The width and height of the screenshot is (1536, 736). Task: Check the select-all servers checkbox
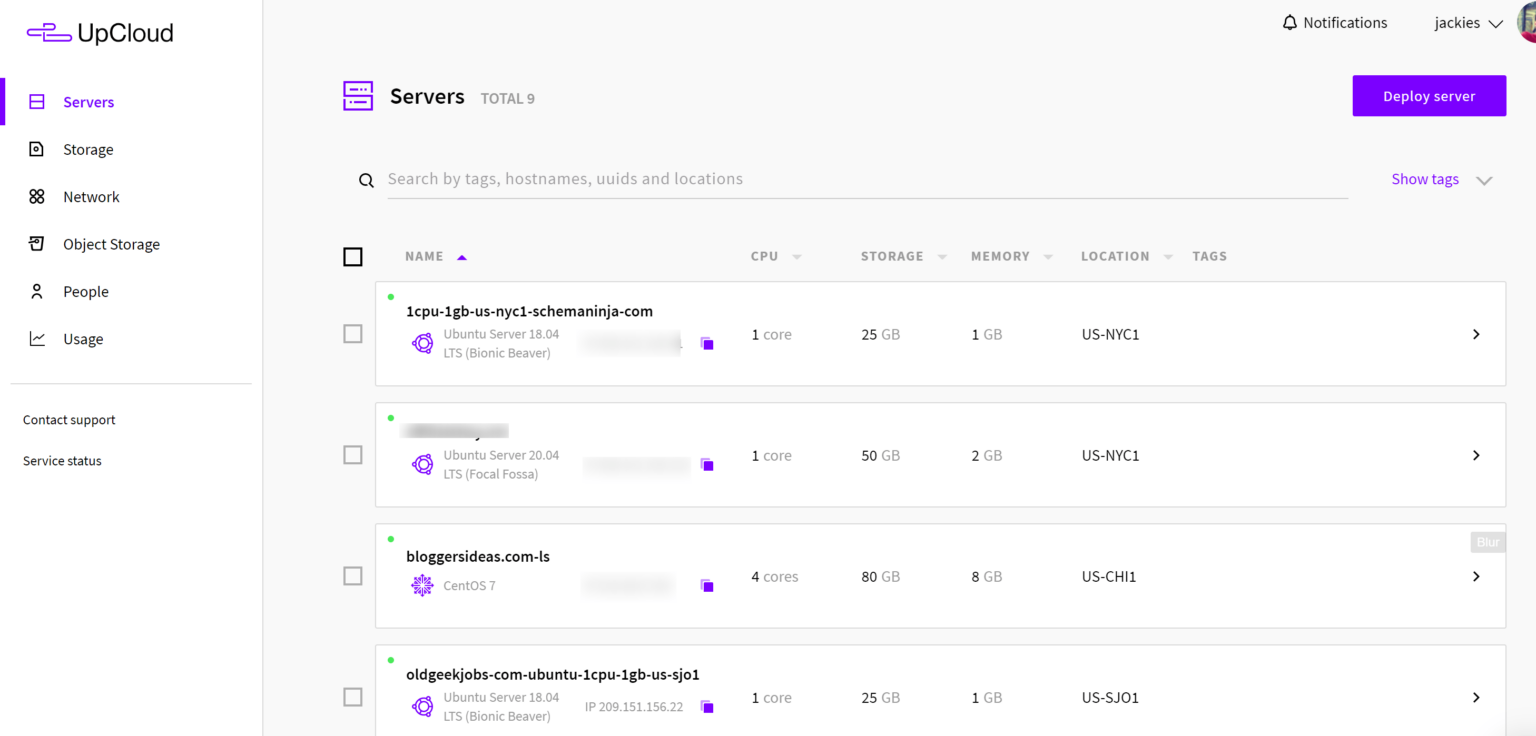click(352, 256)
